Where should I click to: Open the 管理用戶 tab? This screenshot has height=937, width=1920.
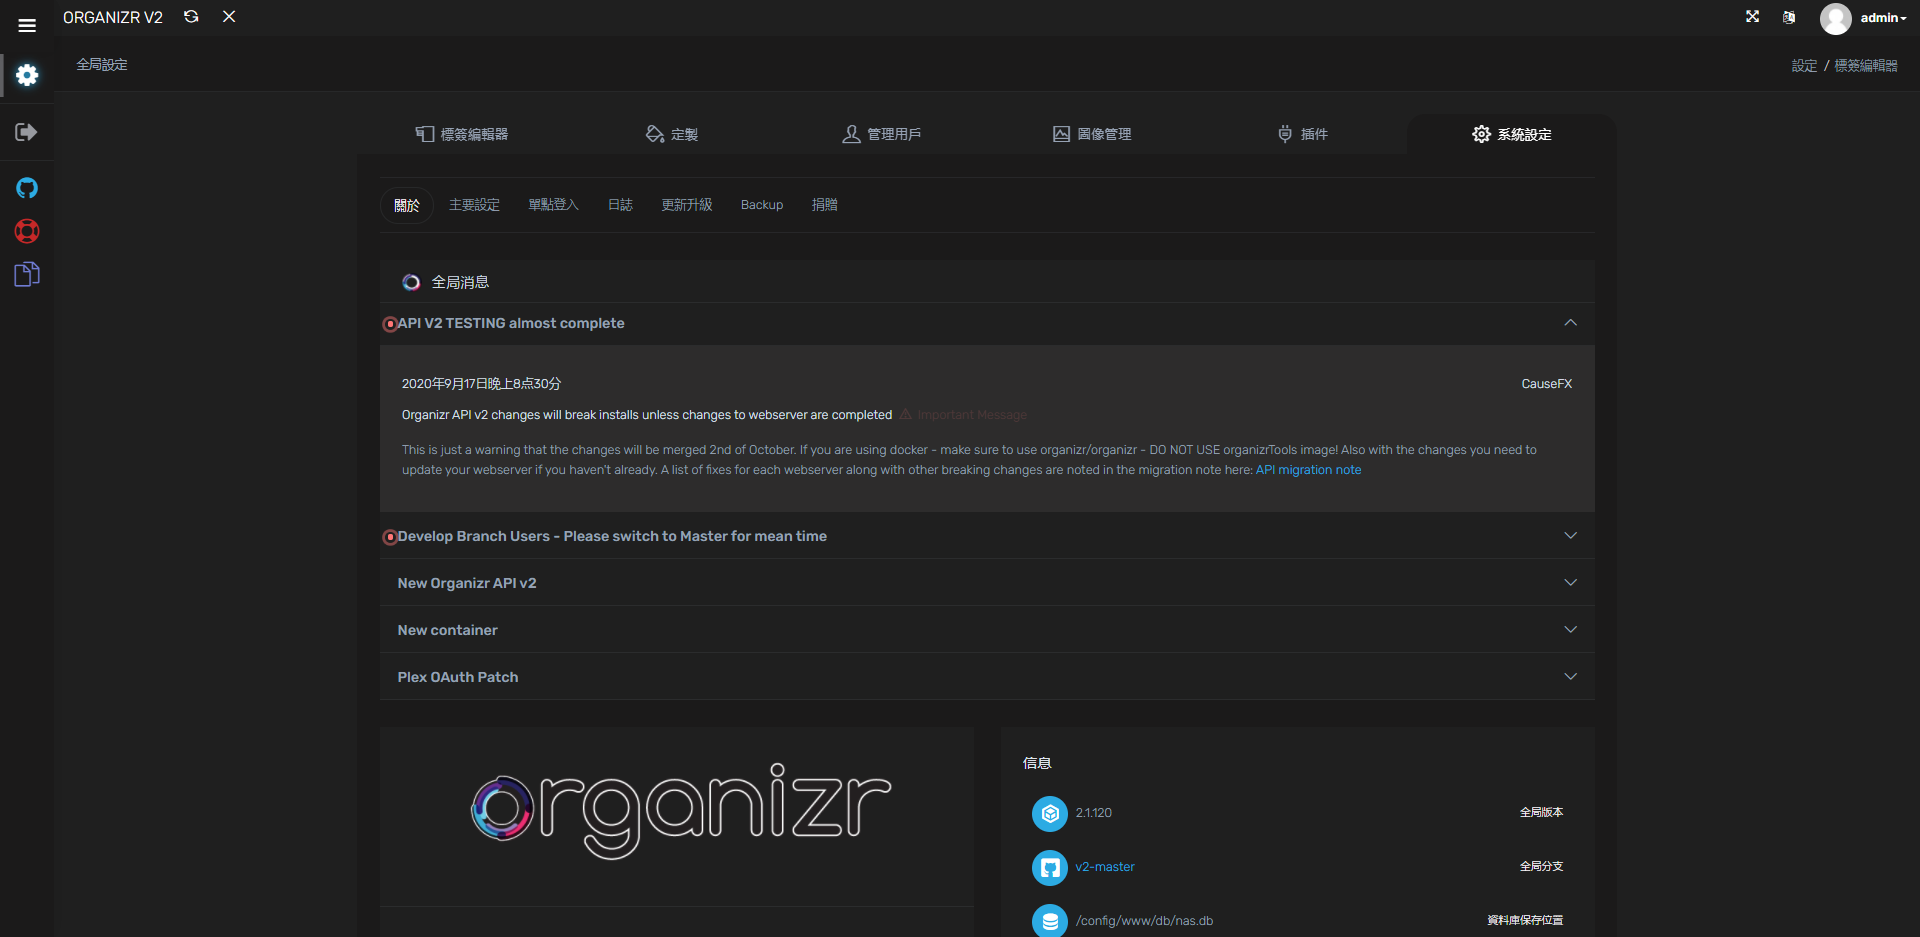882,134
